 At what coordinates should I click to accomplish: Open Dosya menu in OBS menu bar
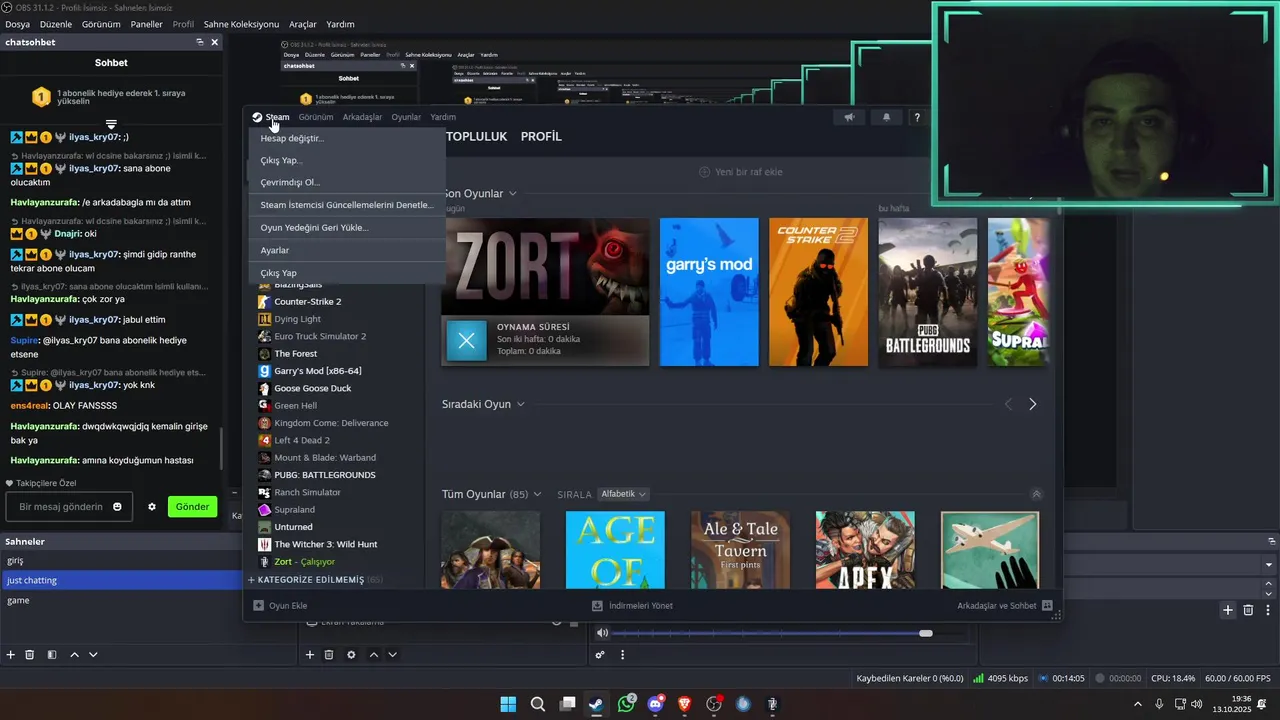(17, 24)
